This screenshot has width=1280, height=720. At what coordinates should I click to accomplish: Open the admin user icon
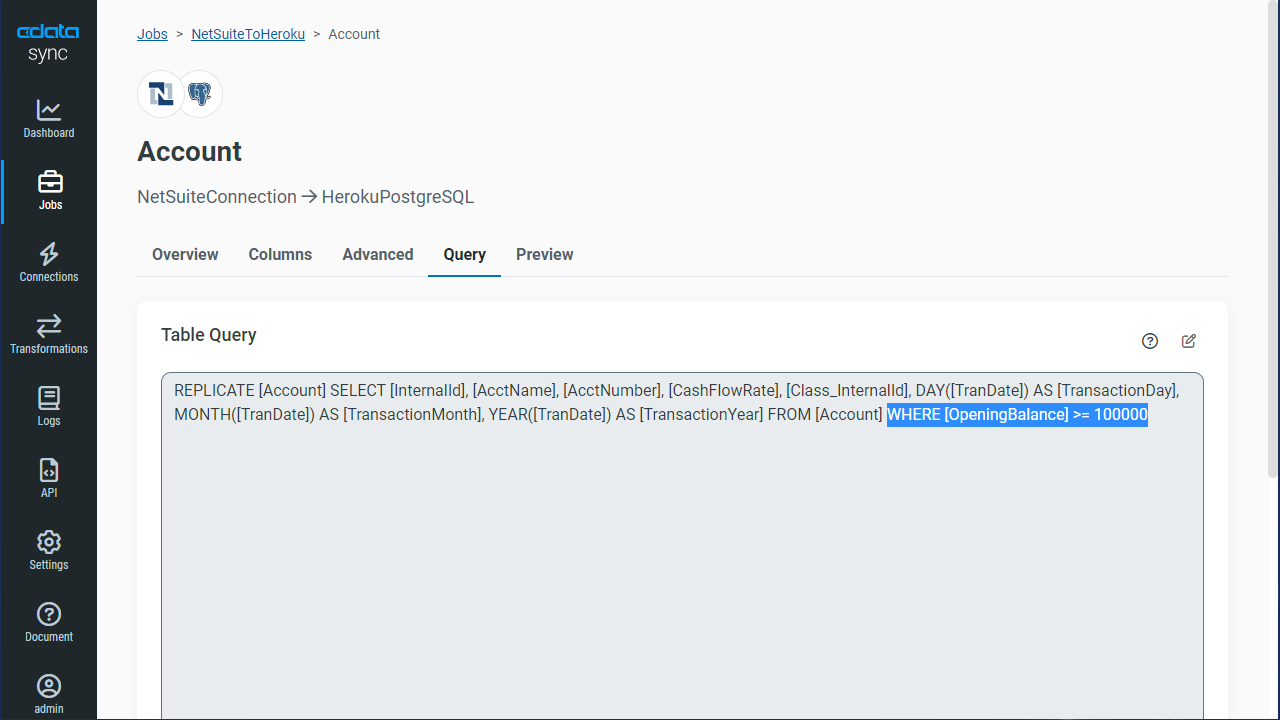49,694
